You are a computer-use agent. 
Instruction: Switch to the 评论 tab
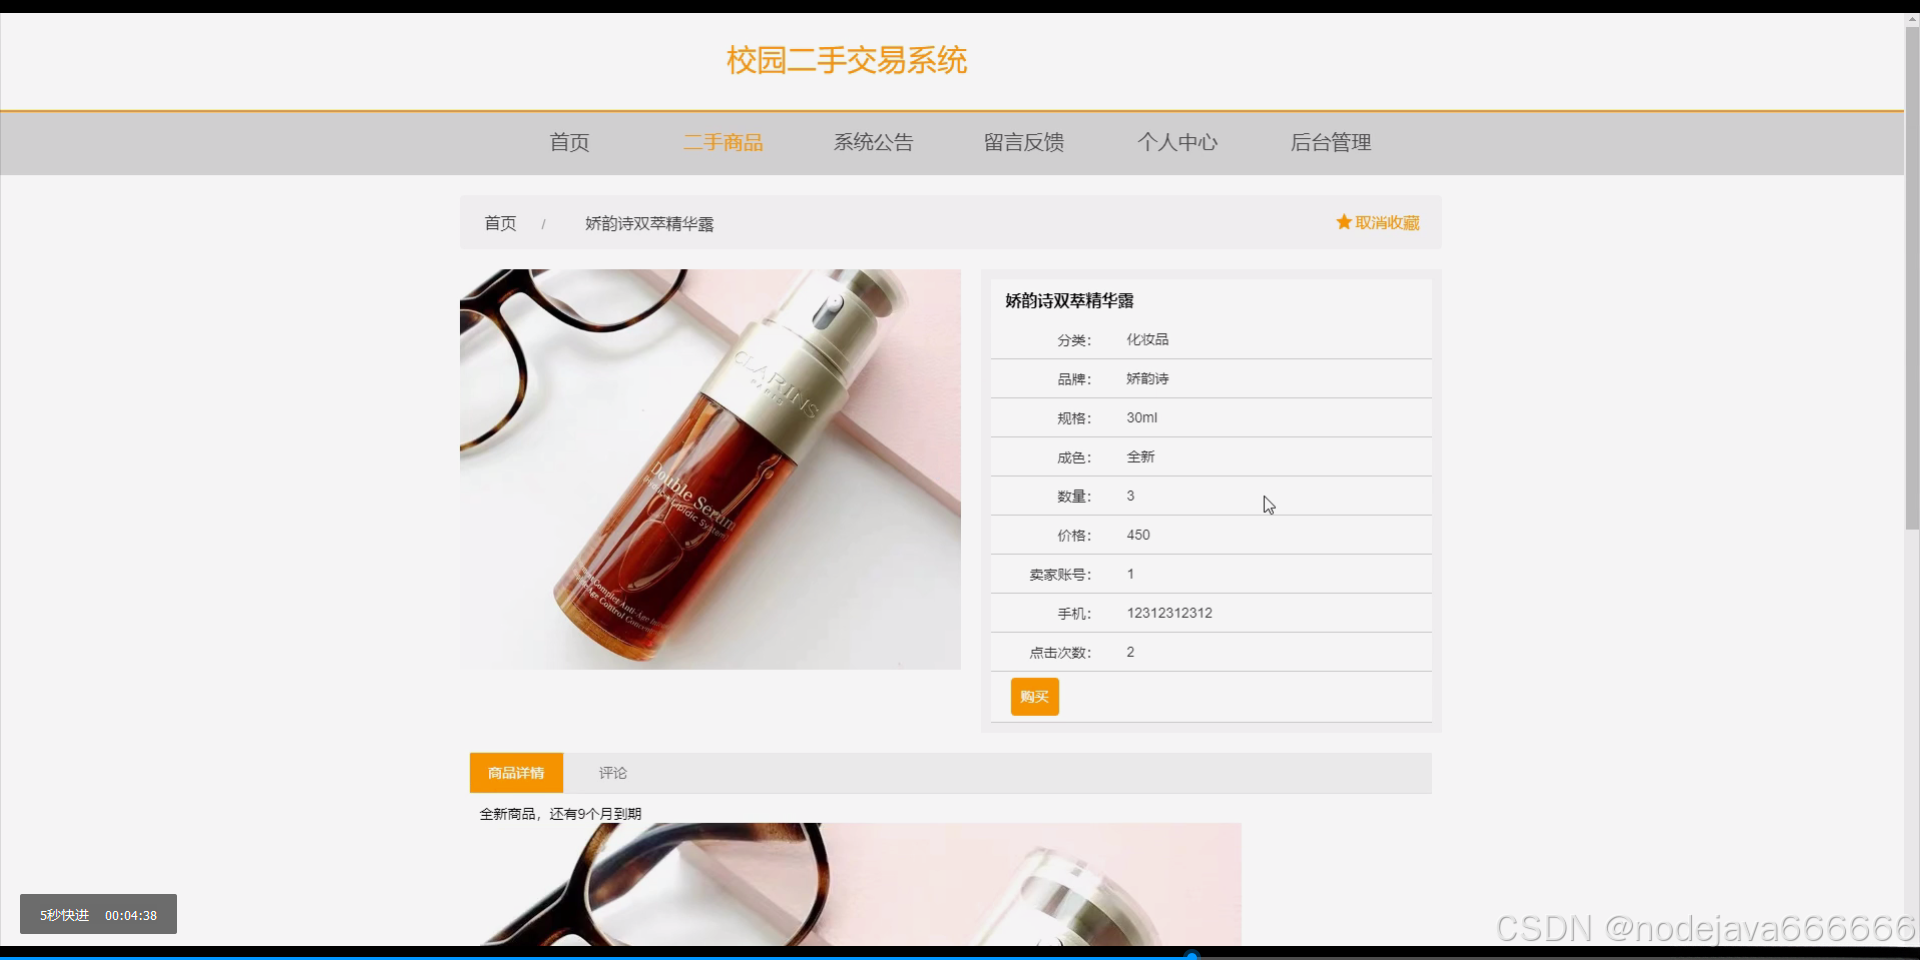click(x=613, y=773)
